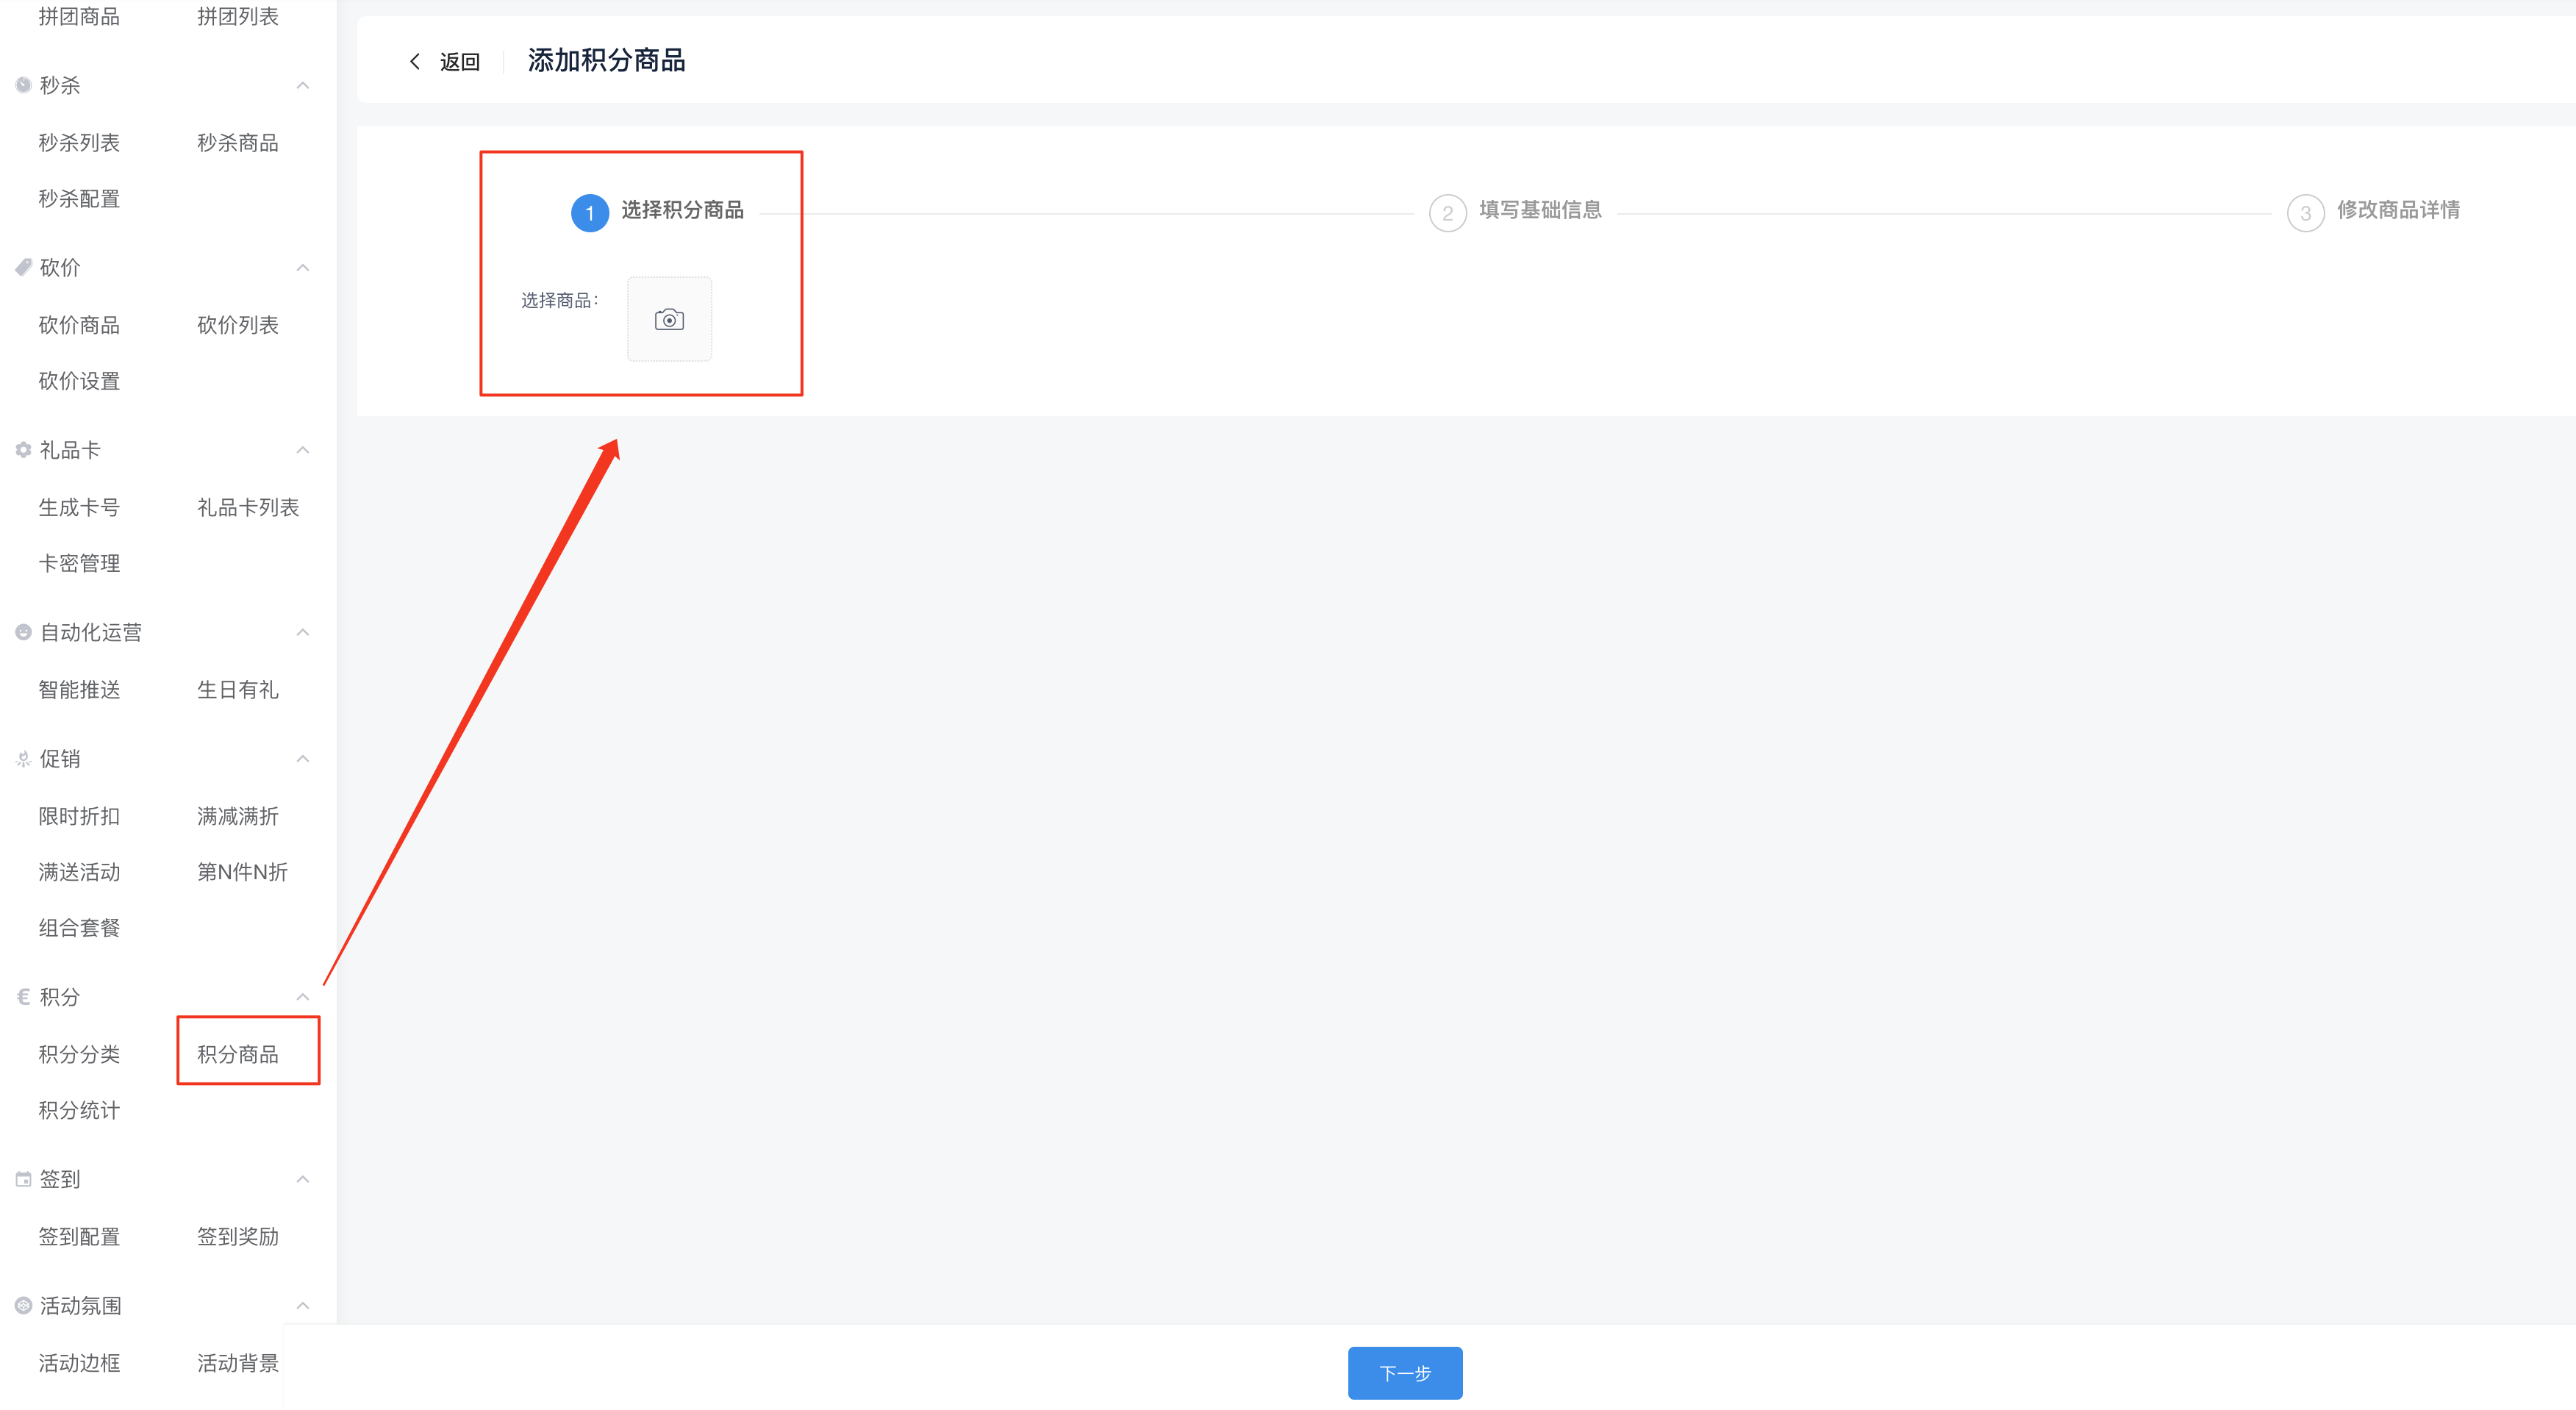Collapse the 活动氛围 section chevron
This screenshot has height=1410, width=2576.
point(303,1305)
